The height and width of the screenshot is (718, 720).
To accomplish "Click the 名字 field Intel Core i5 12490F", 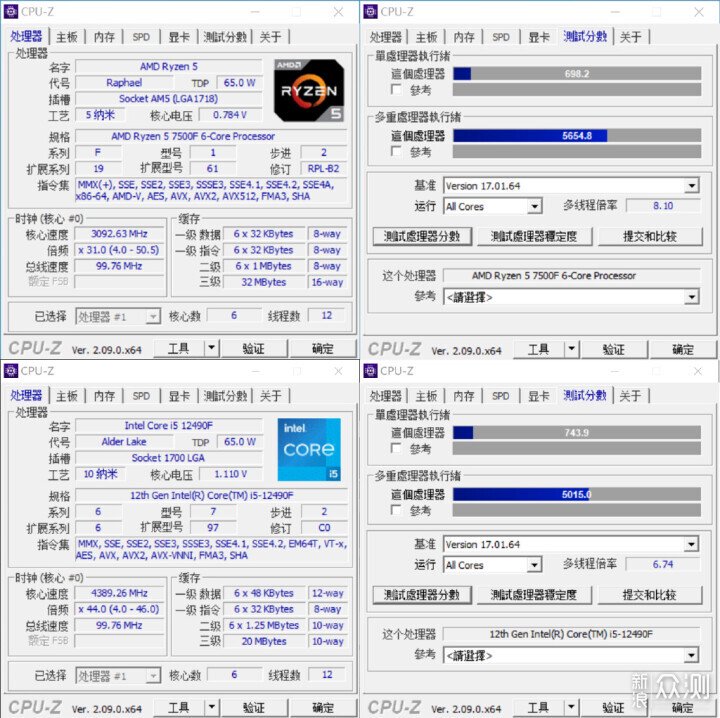I will coord(169,426).
